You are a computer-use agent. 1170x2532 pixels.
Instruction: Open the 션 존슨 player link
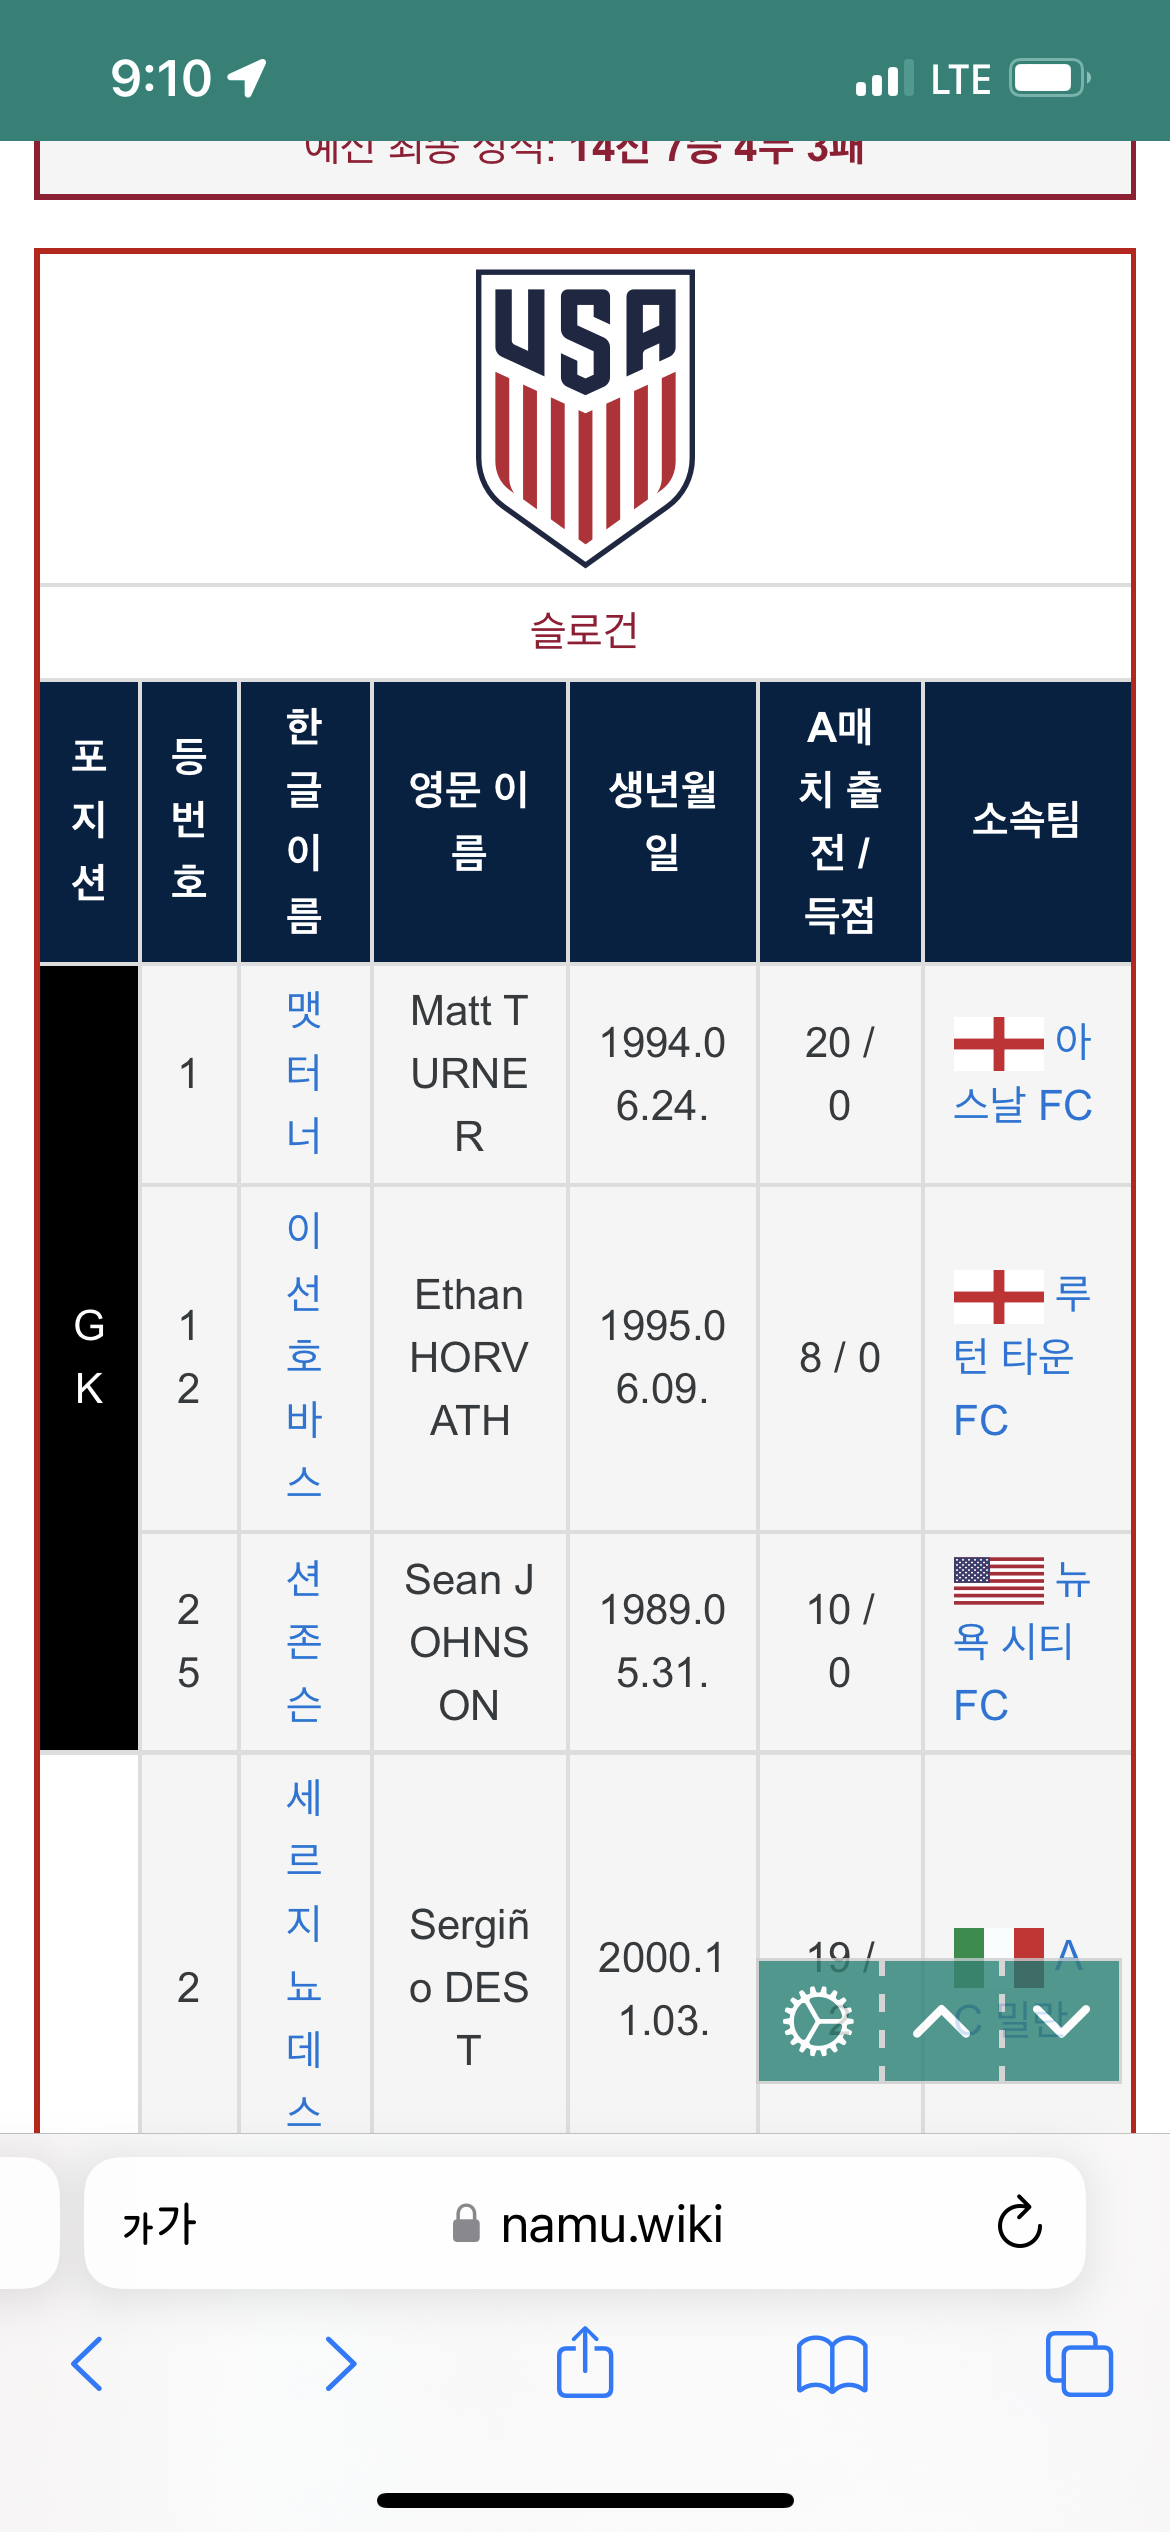pyautogui.click(x=304, y=1641)
